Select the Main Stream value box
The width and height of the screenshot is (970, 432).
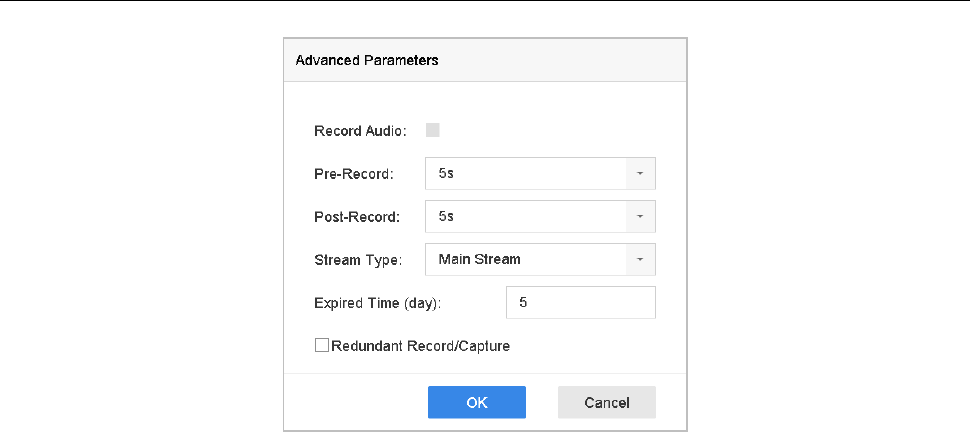[x=525, y=260]
